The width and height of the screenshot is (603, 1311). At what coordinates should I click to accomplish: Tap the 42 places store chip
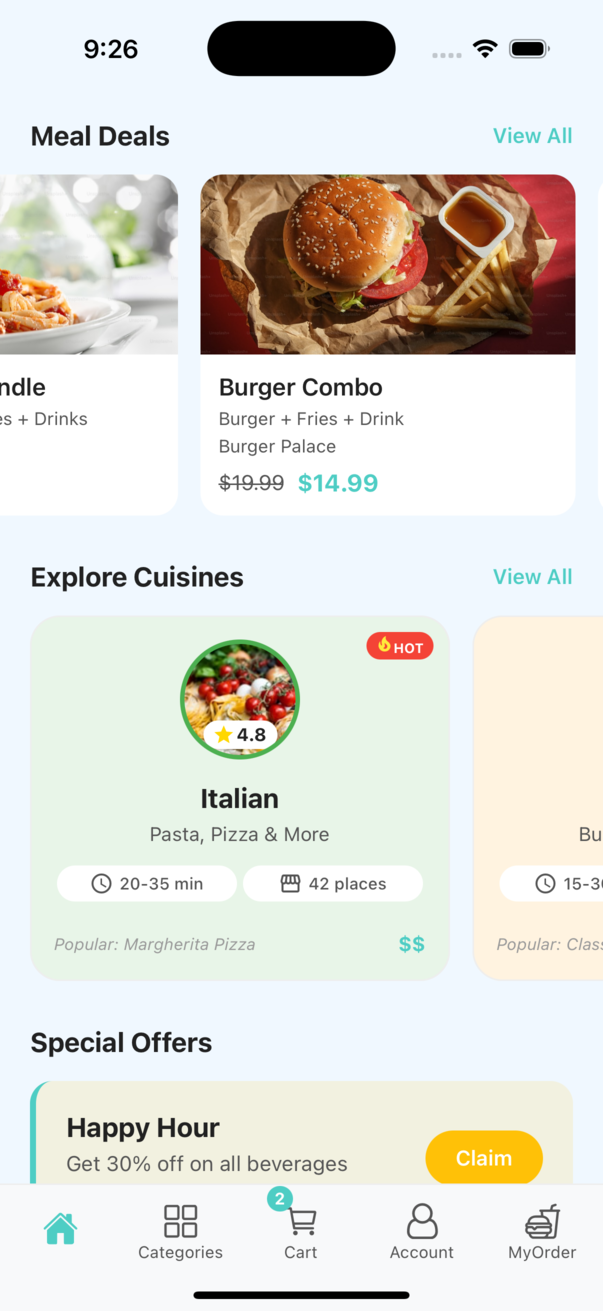[x=333, y=884]
